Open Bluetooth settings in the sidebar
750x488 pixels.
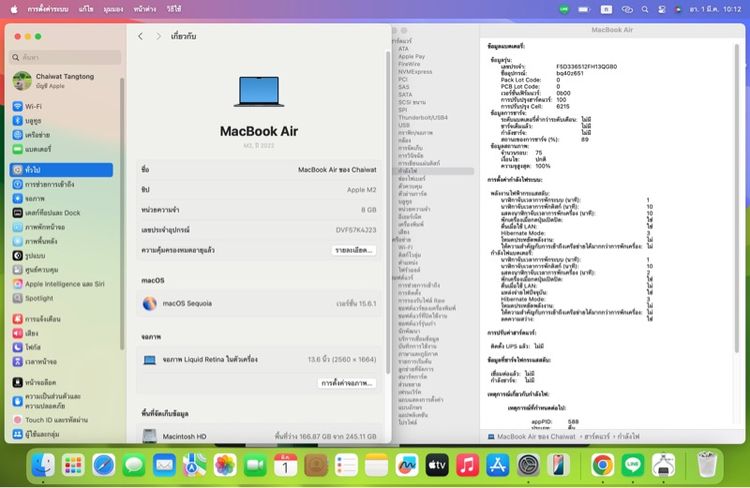27,121
